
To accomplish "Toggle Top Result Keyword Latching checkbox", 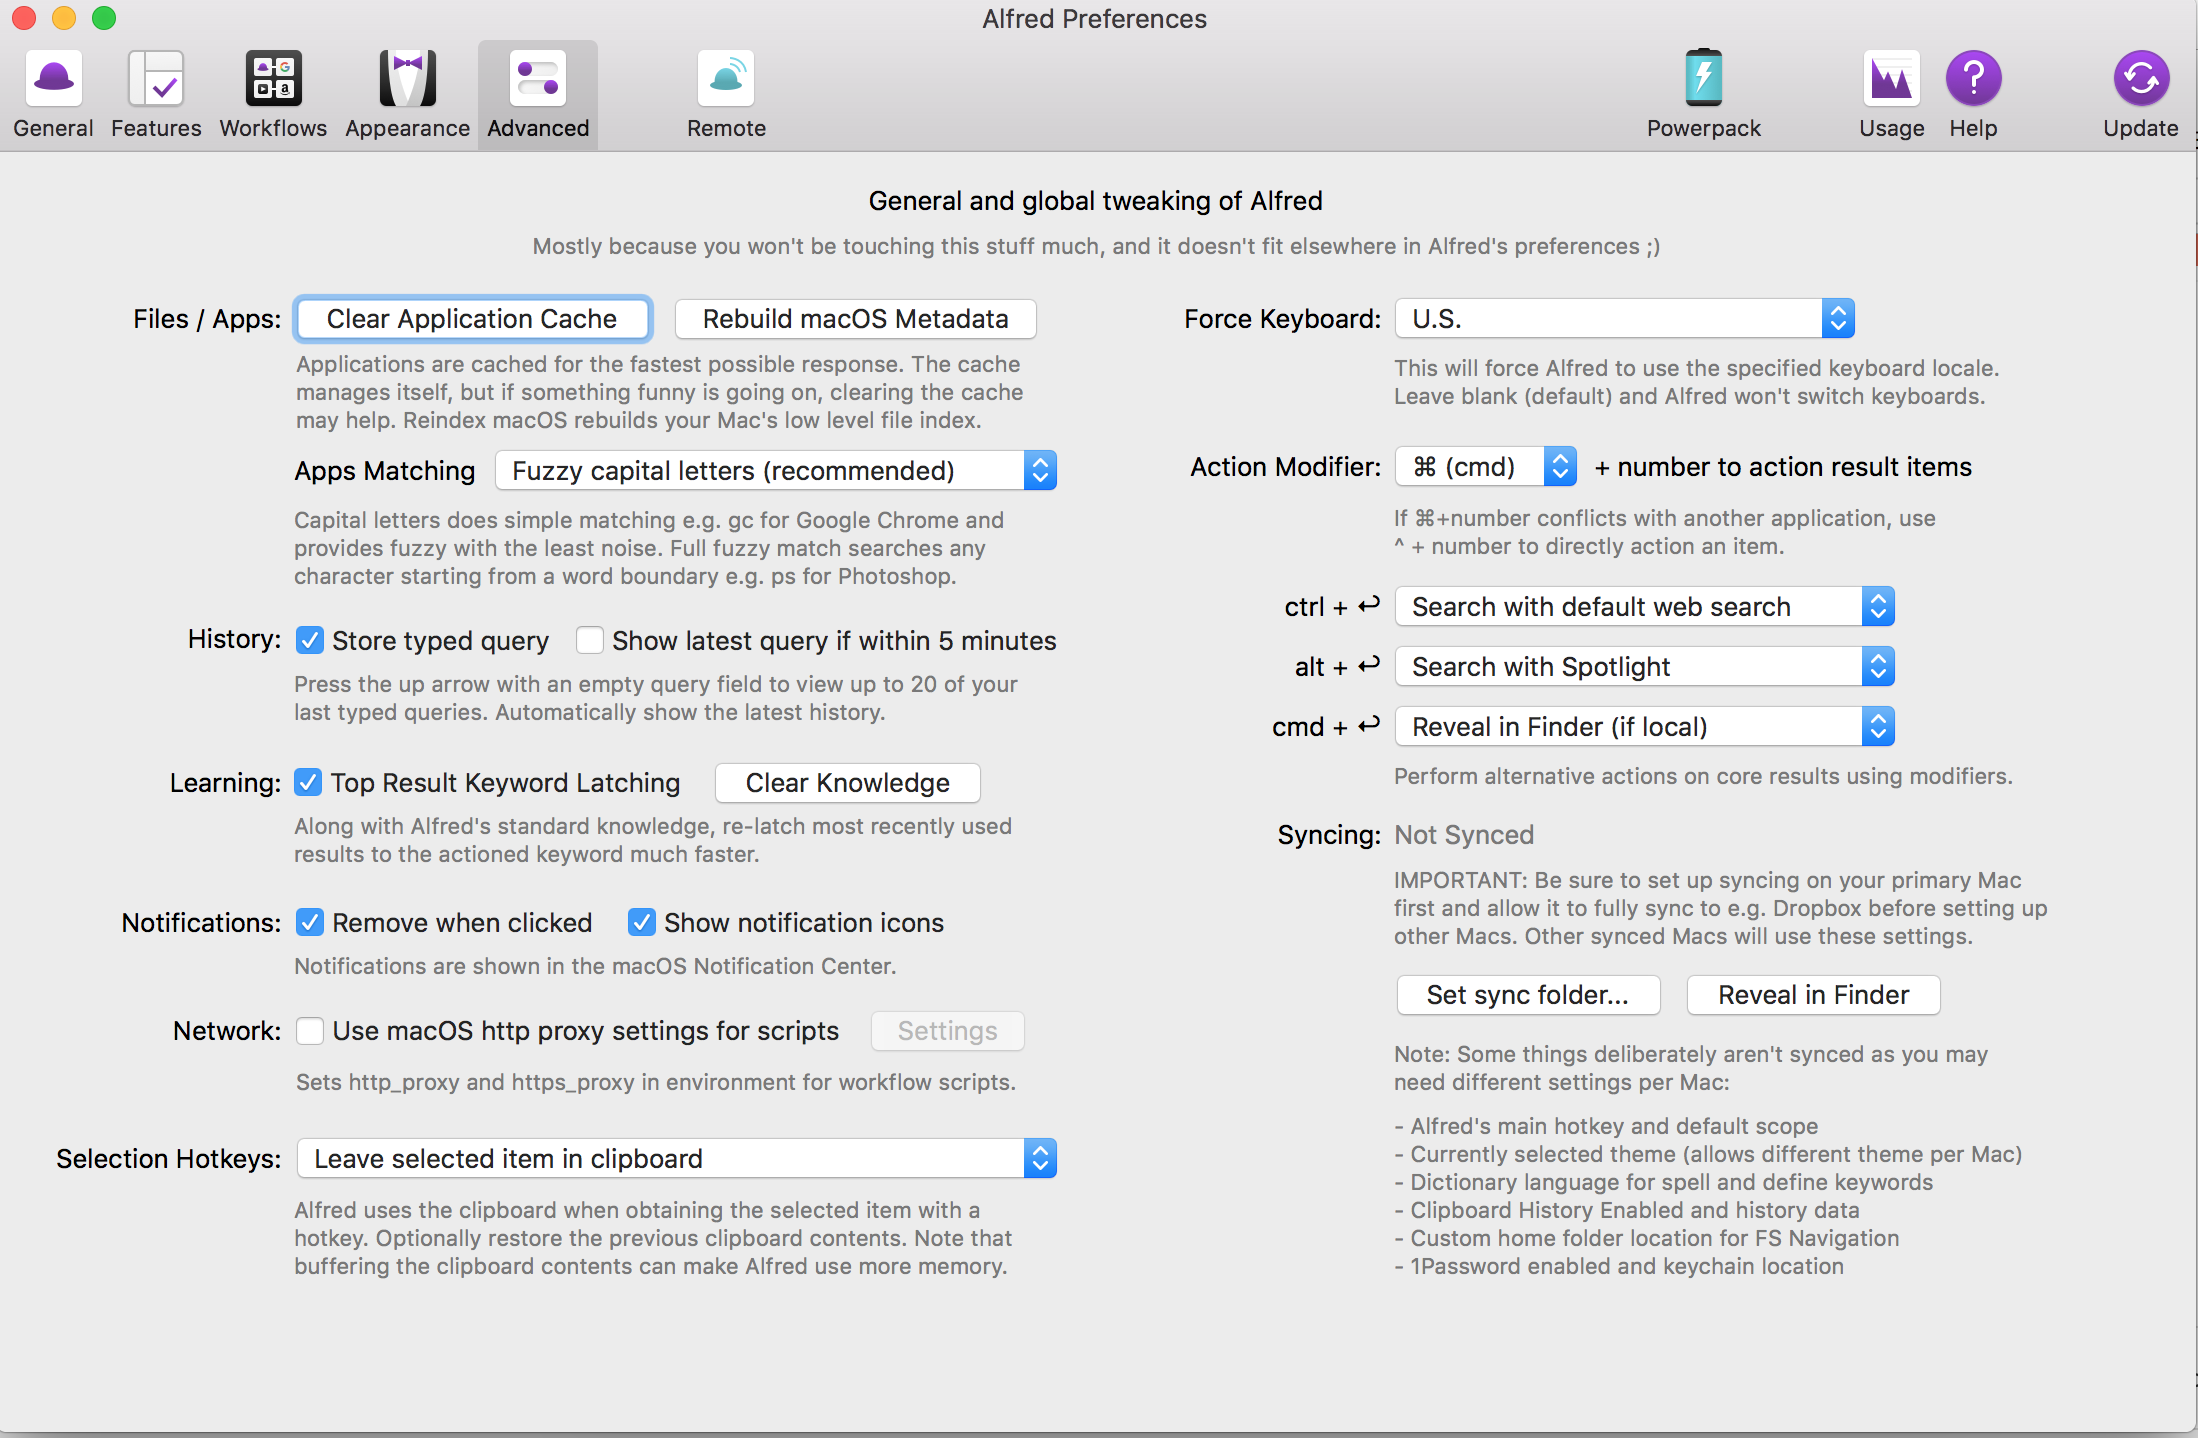I will (x=308, y=782).
